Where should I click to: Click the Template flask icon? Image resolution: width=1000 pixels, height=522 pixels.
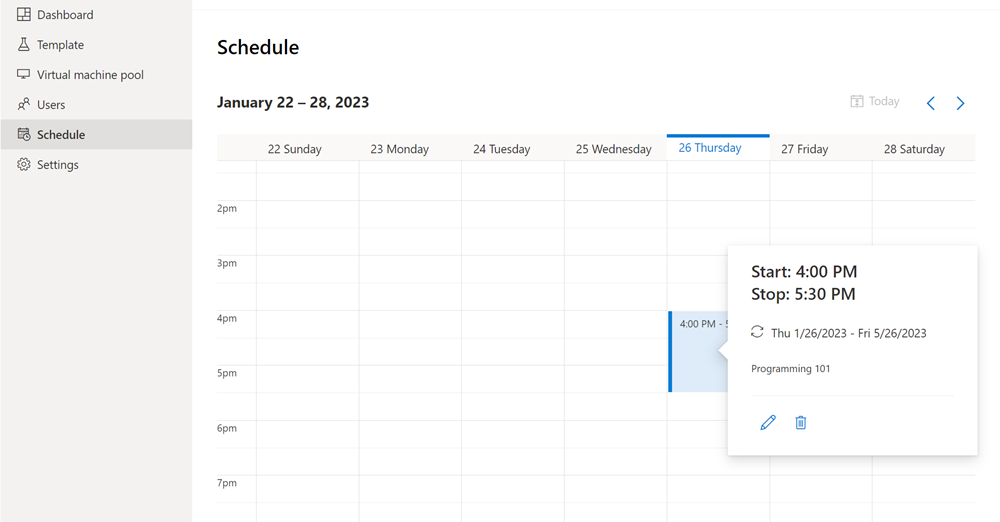pyautogui.click(x=24, y=44)
